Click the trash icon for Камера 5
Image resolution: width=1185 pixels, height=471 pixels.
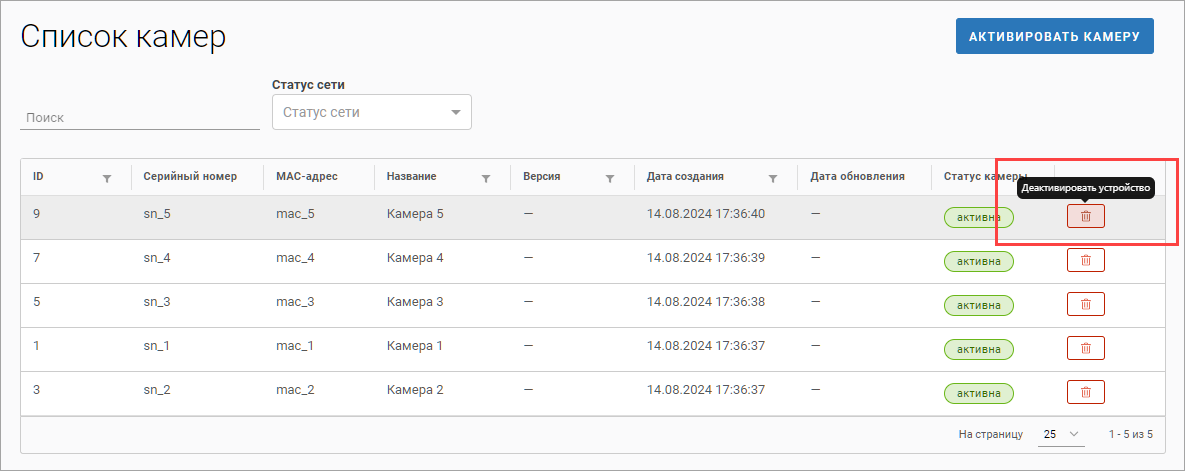(1085, 216)
